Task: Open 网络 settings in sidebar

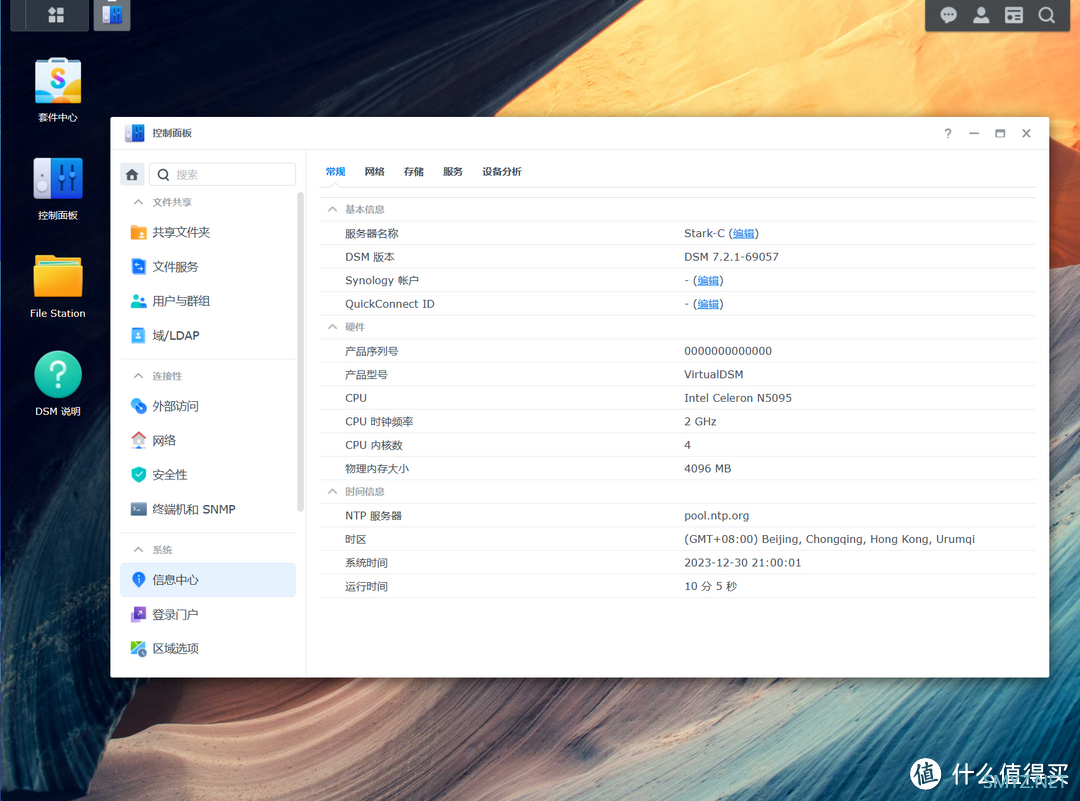Action: (x=208, y=441)
